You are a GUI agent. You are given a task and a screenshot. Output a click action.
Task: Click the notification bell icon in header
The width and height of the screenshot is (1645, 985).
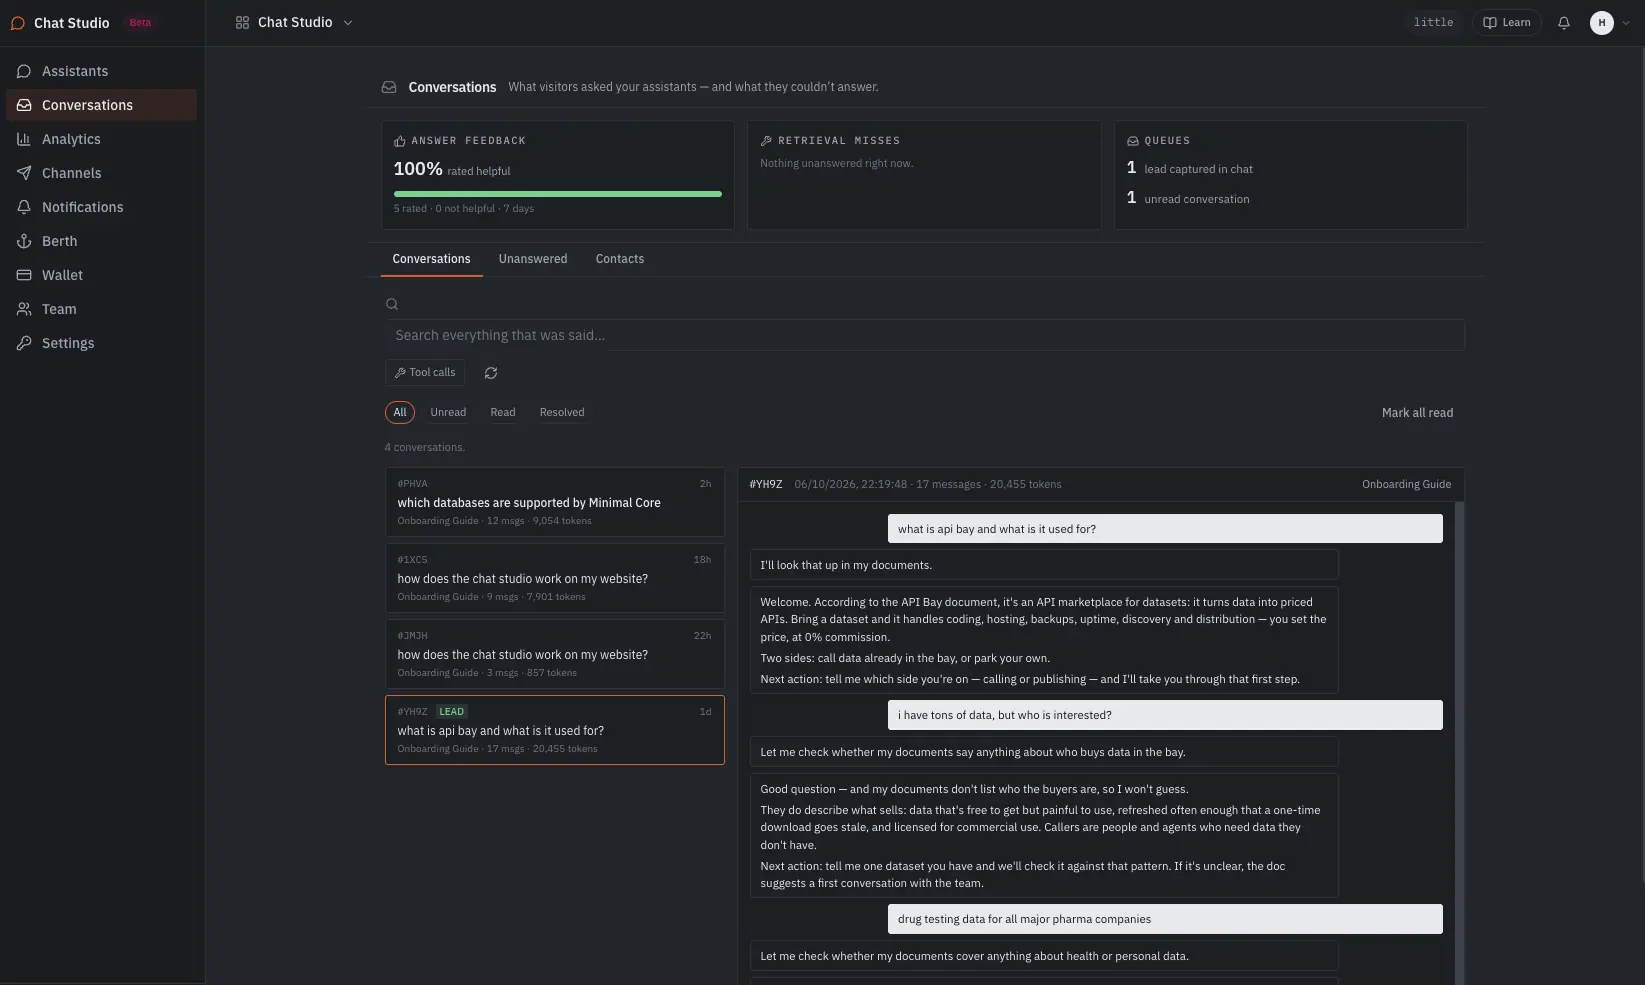(1564, 23)
